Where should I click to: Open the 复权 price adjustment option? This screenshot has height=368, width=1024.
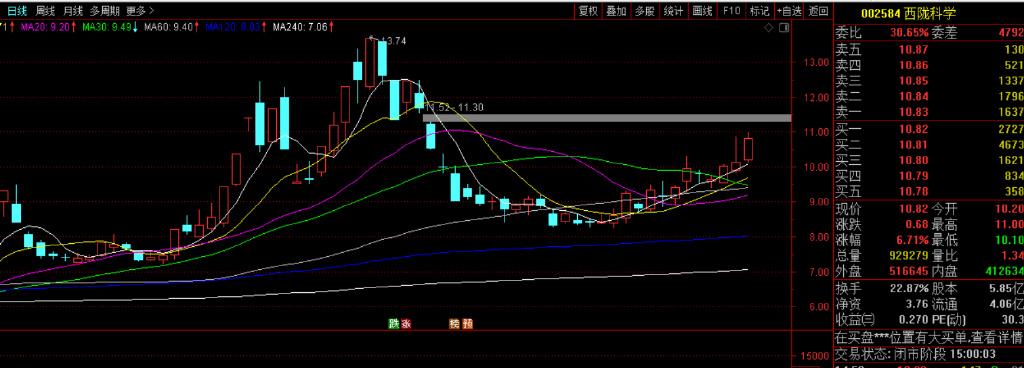pos(588,10)
